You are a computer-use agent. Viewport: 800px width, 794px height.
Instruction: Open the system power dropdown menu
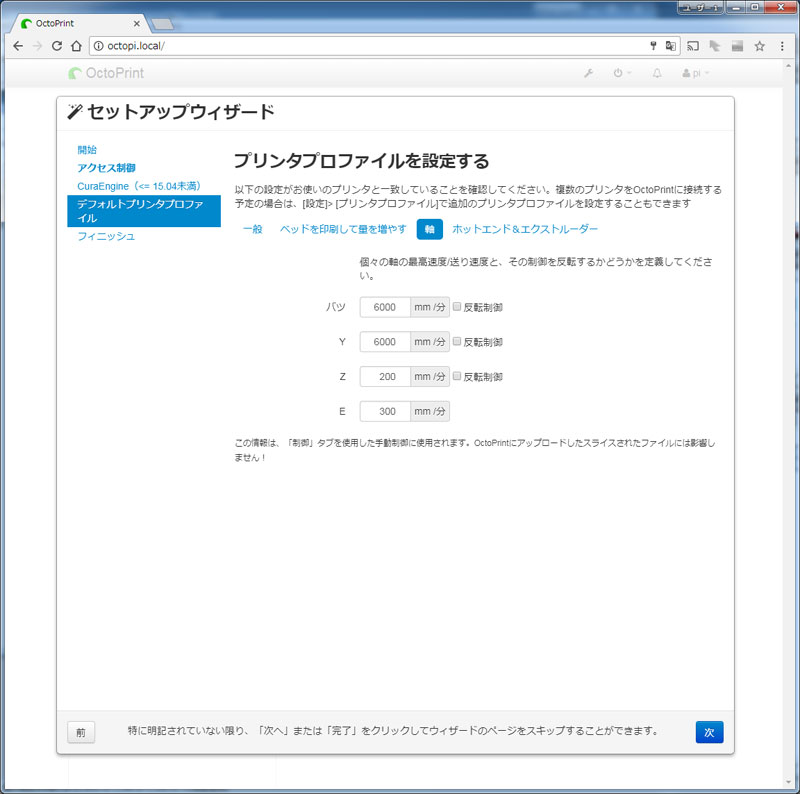622,73
